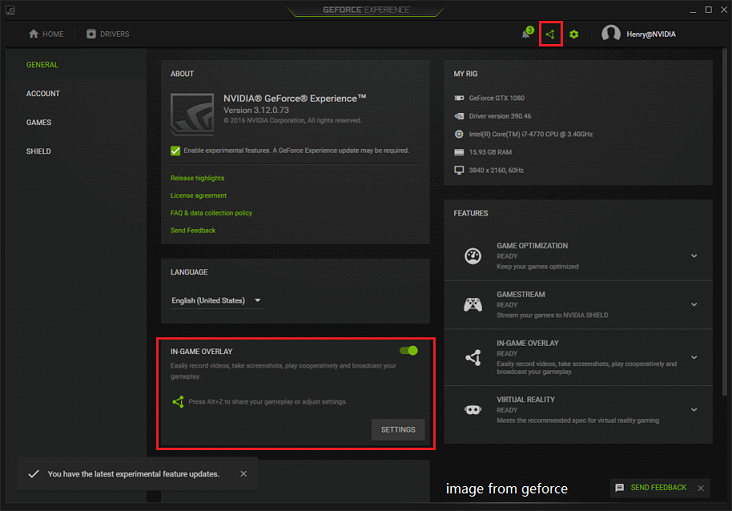The image size is (732, 511).
Task: Switch to the Shield settings tab
Action: click(38, 151)
